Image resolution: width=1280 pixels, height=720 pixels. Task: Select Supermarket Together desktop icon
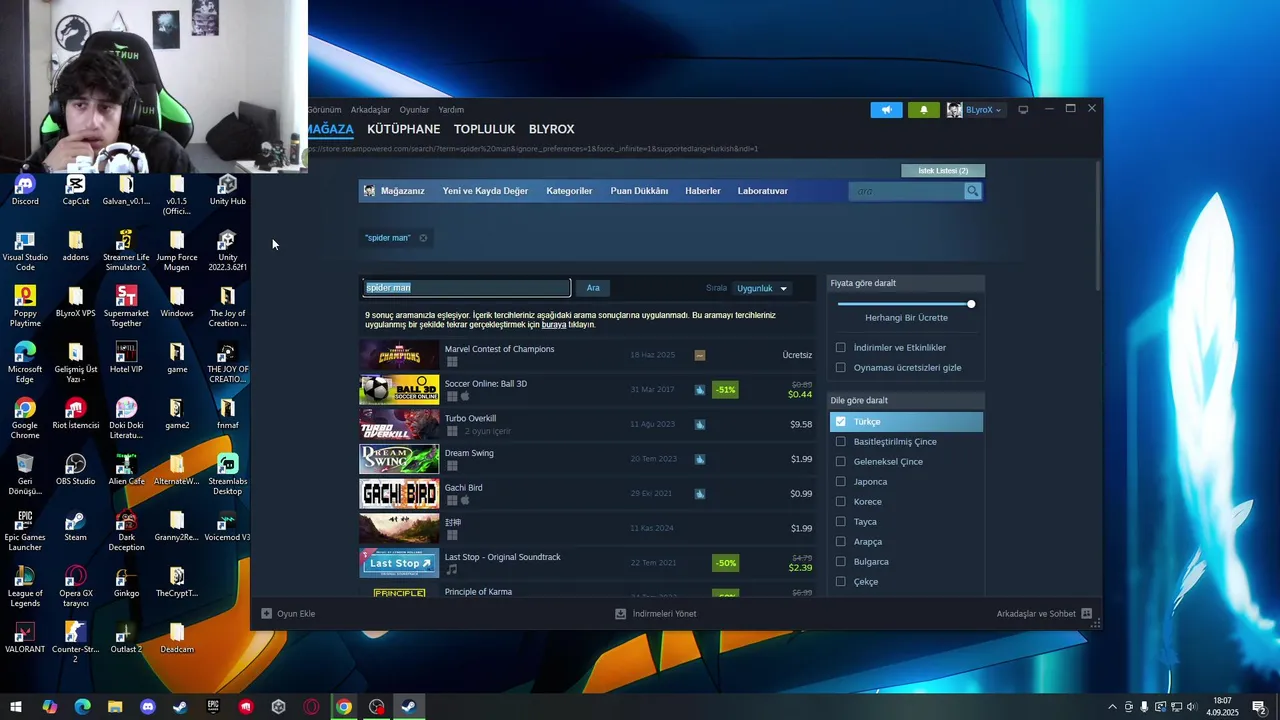click(x=126, y=307)
